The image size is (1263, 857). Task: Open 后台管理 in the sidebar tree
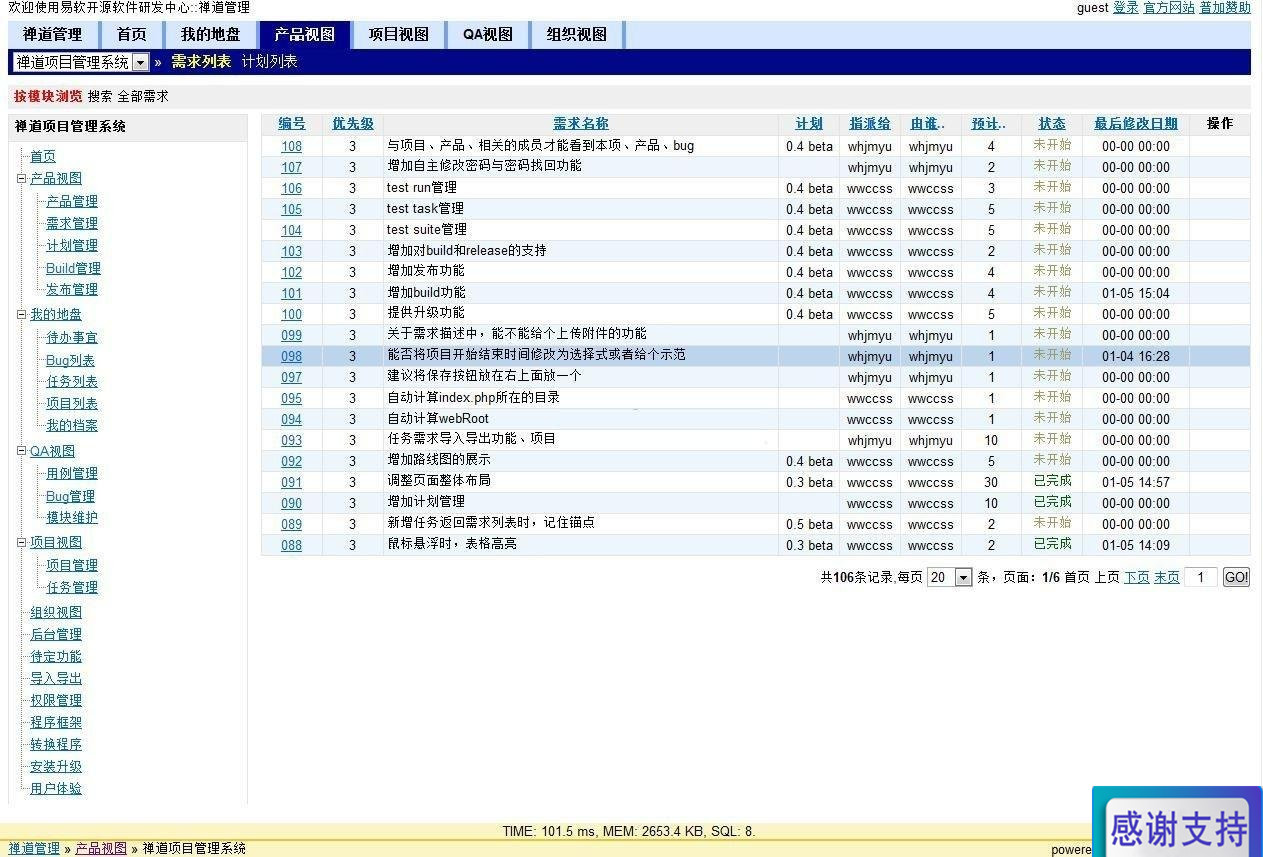click(56, 635)
